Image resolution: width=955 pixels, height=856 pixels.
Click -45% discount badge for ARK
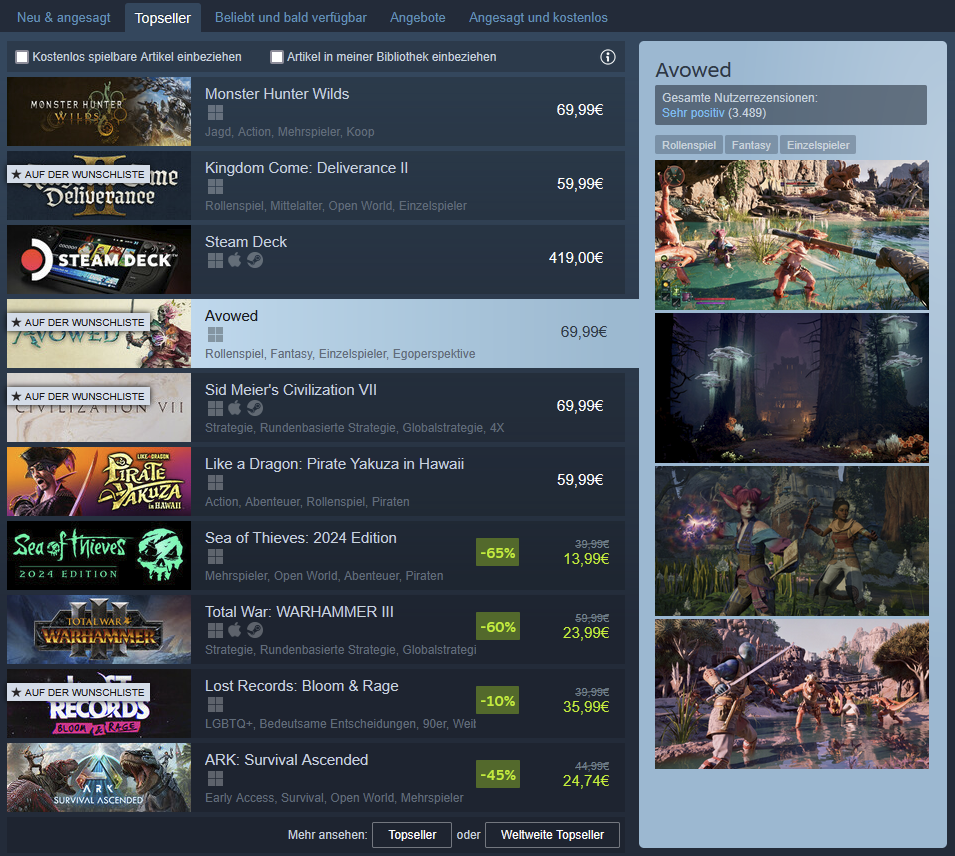point(498,774)
